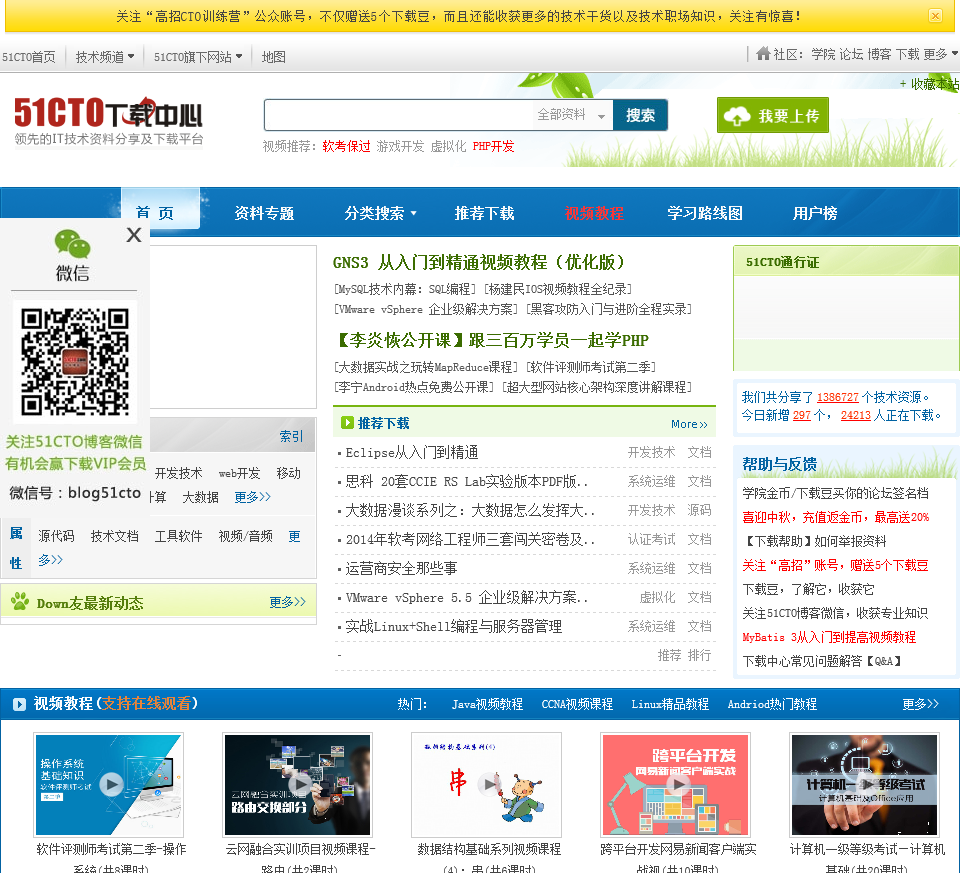
Task: Open Eclipse从入门到精通 download entry
Action: click(412, 452)
